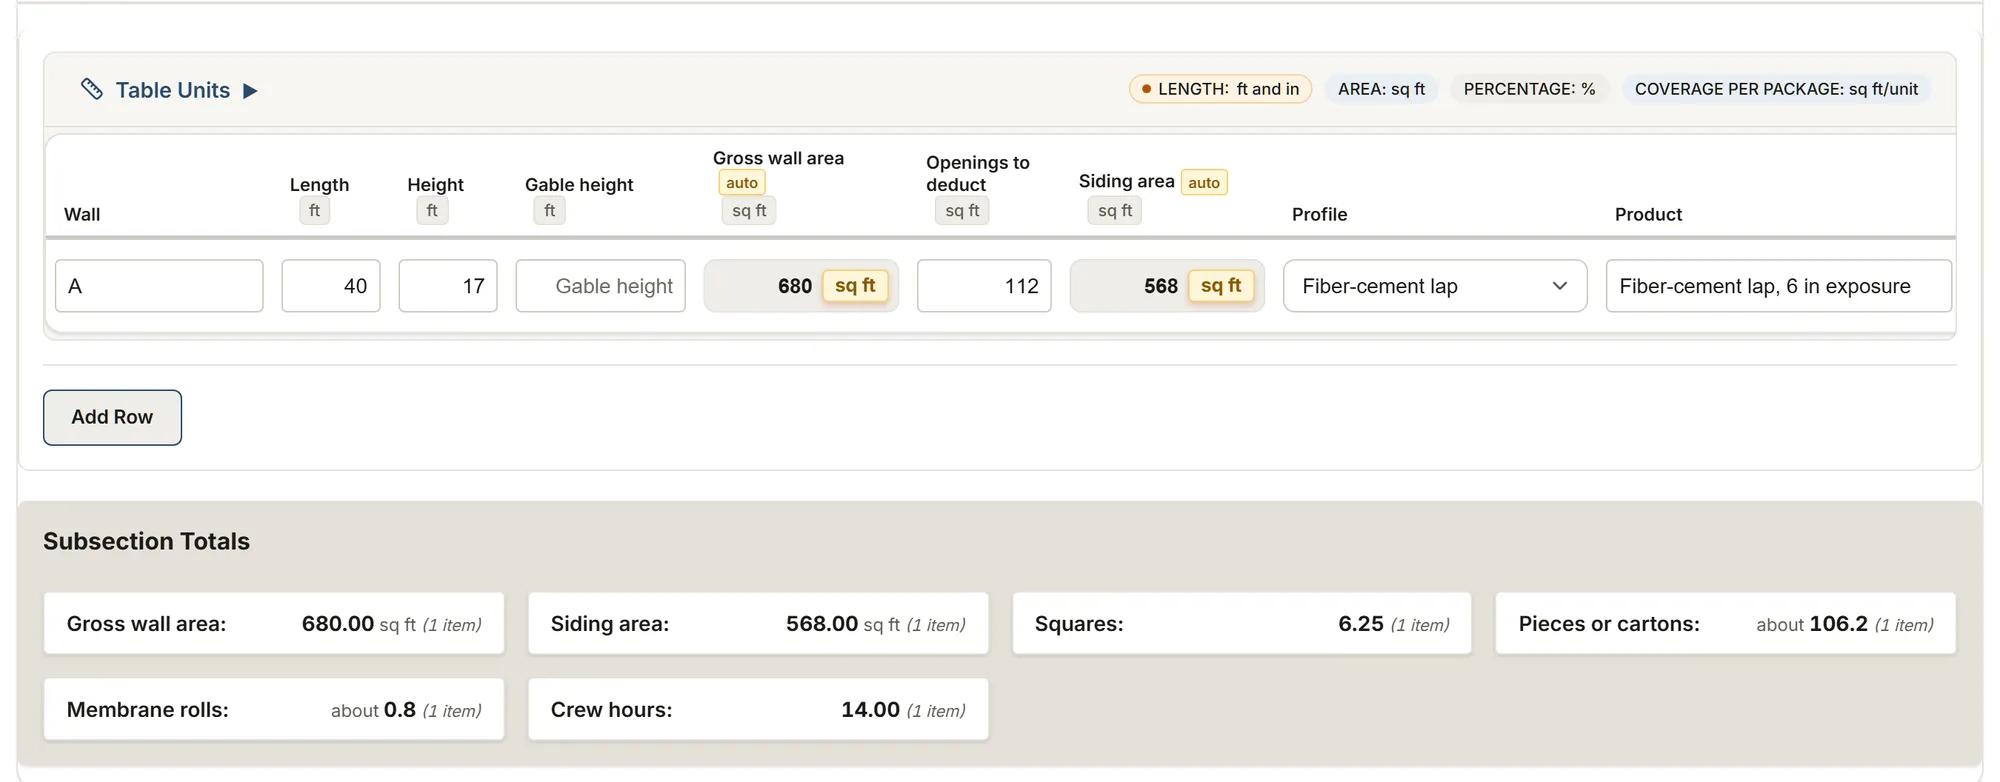Viewport: 2000px width, 782px height.
Task: Click the Profile column header
Action: pyautogui.click(x=1319, y=214)
